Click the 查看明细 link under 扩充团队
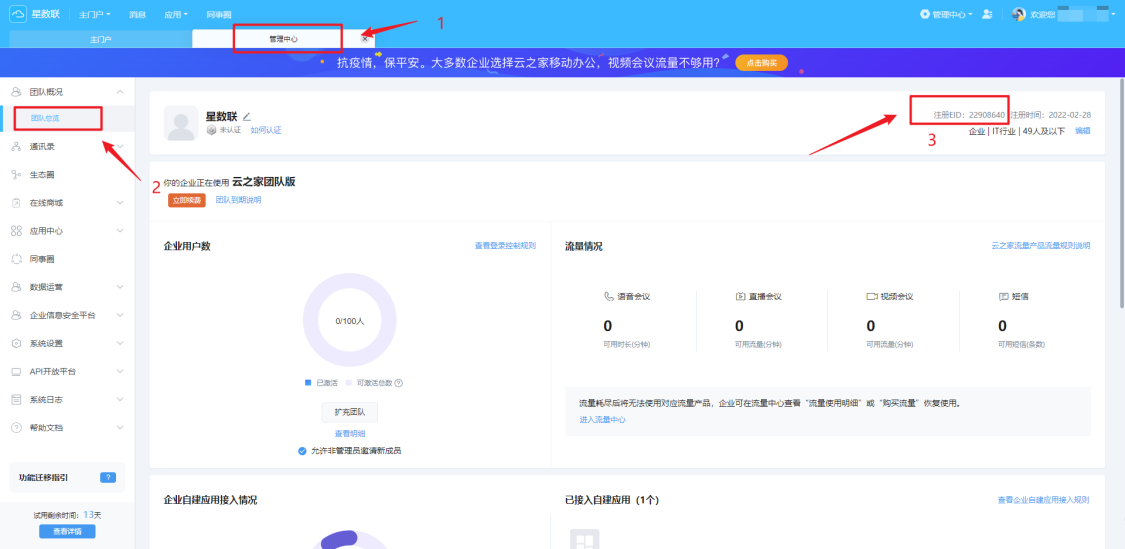 [349, 433]
